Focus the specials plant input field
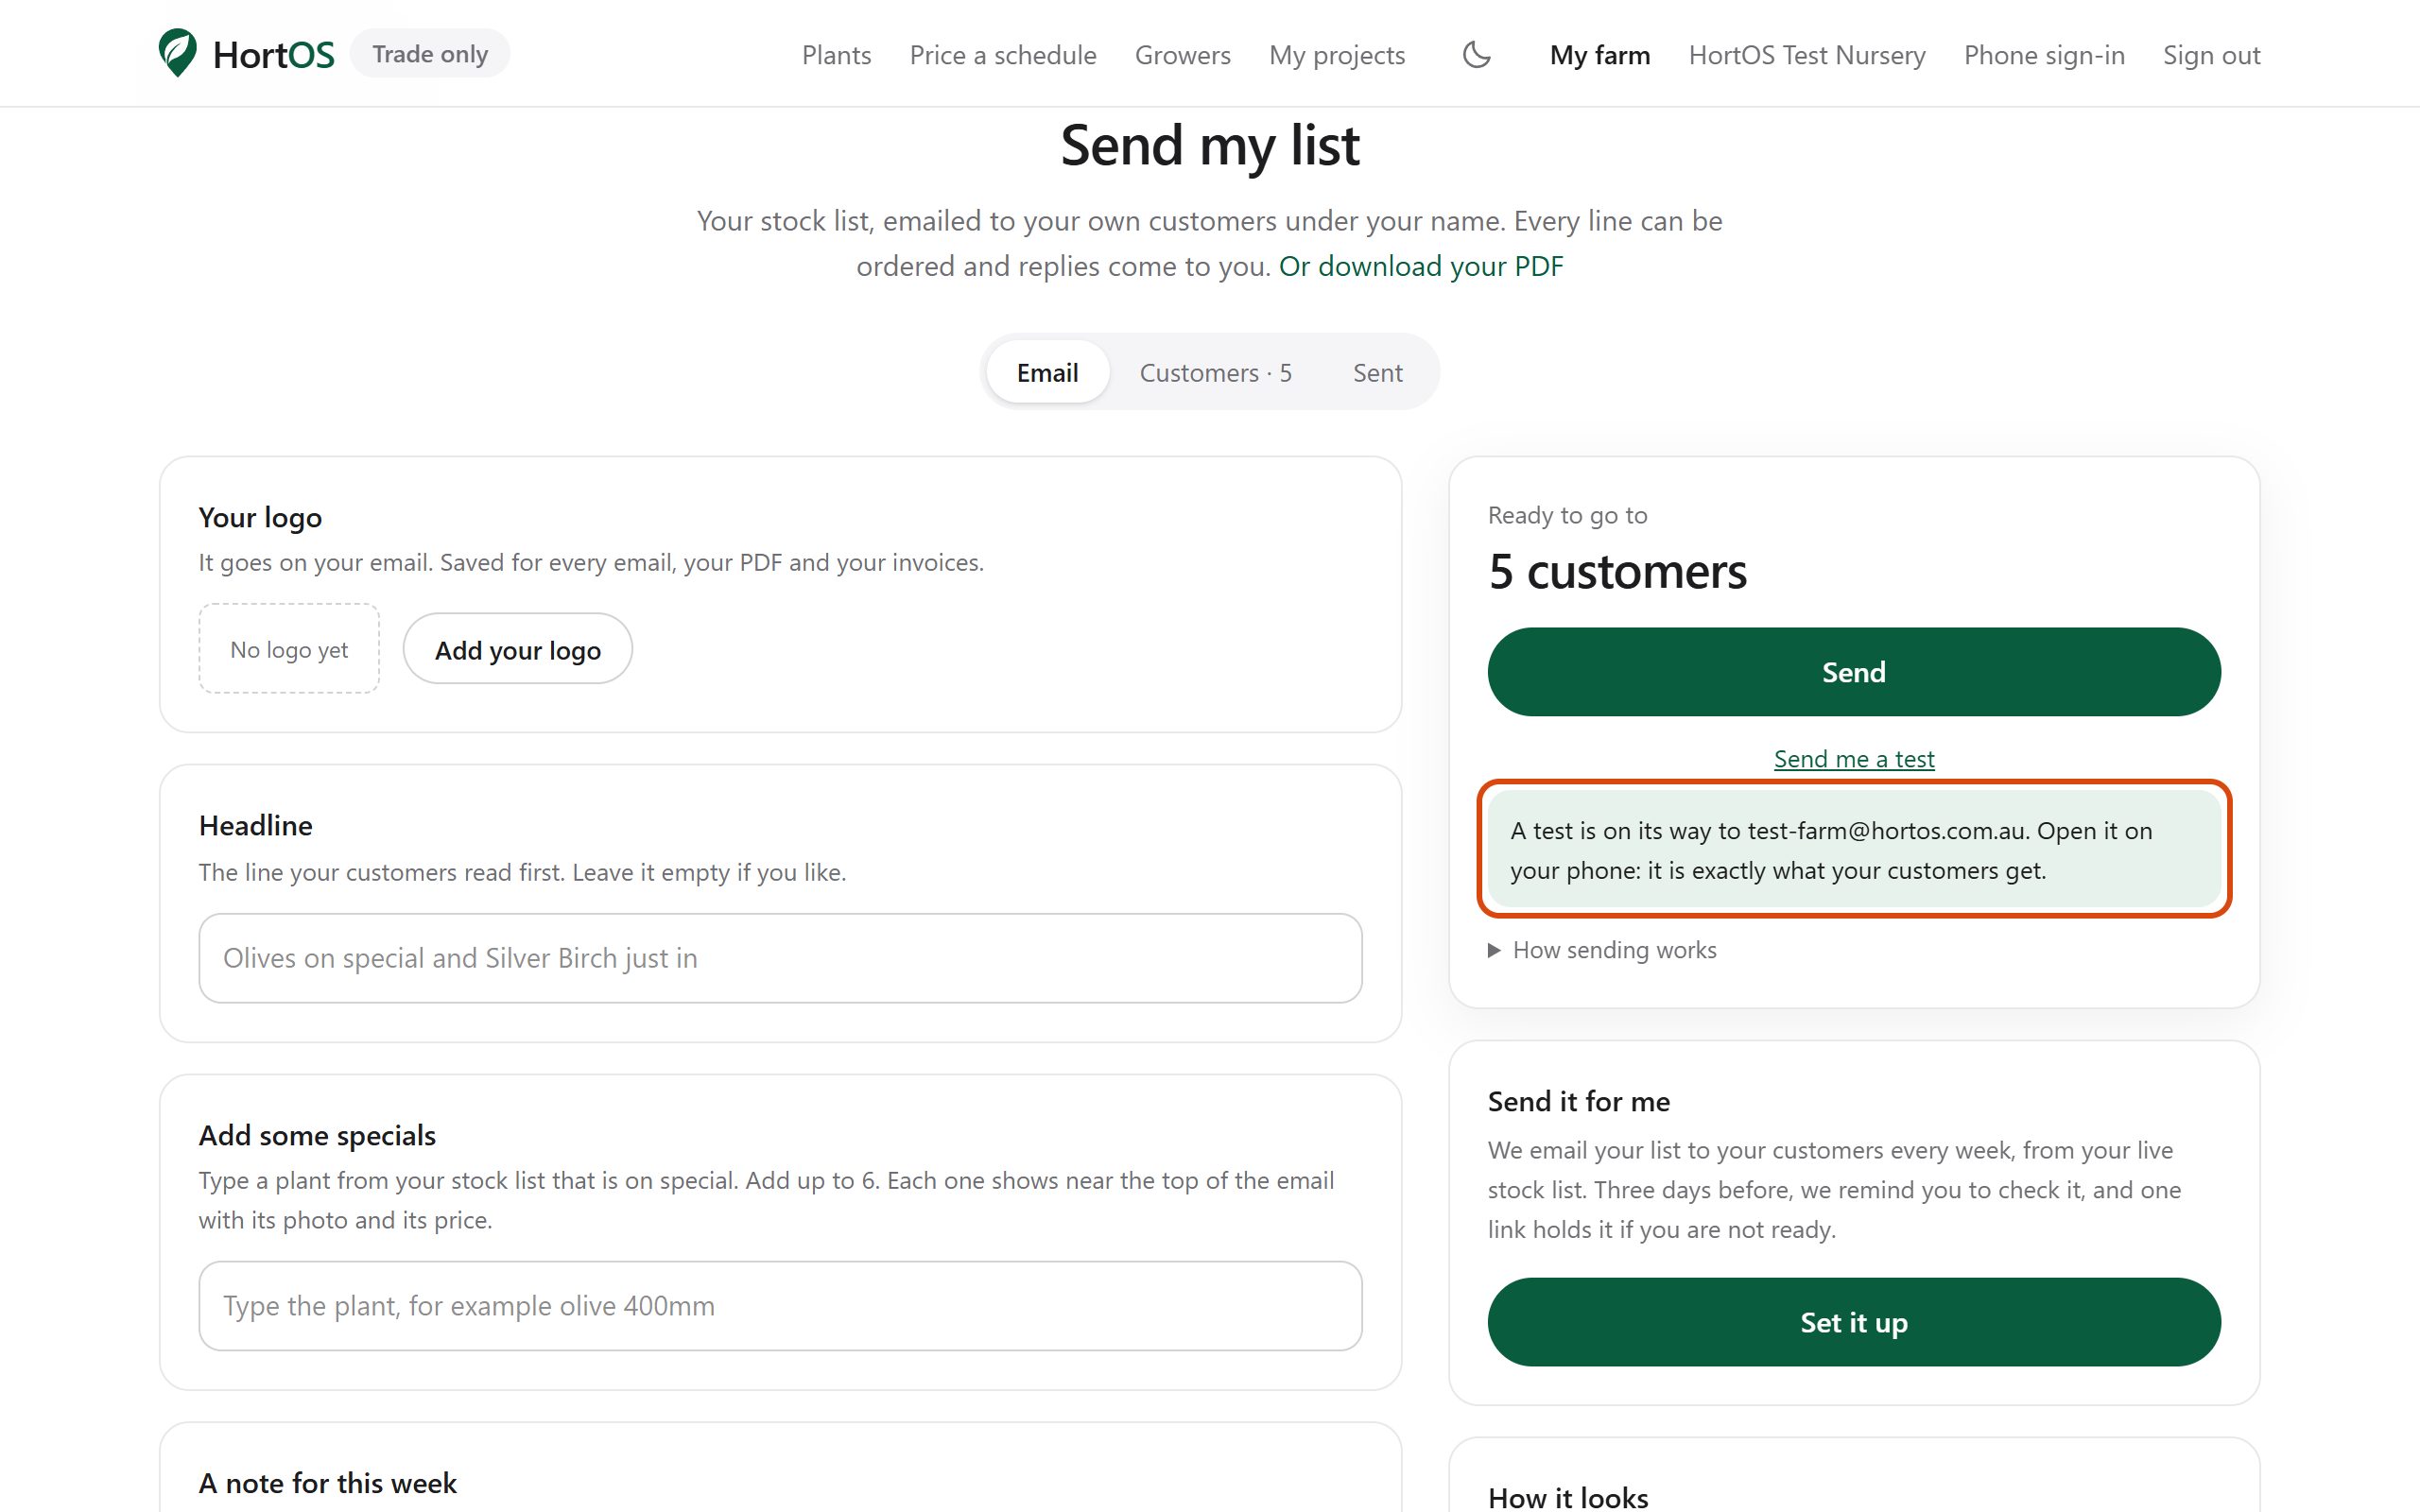The image size is (2420, 1512). pos(780,1305)
